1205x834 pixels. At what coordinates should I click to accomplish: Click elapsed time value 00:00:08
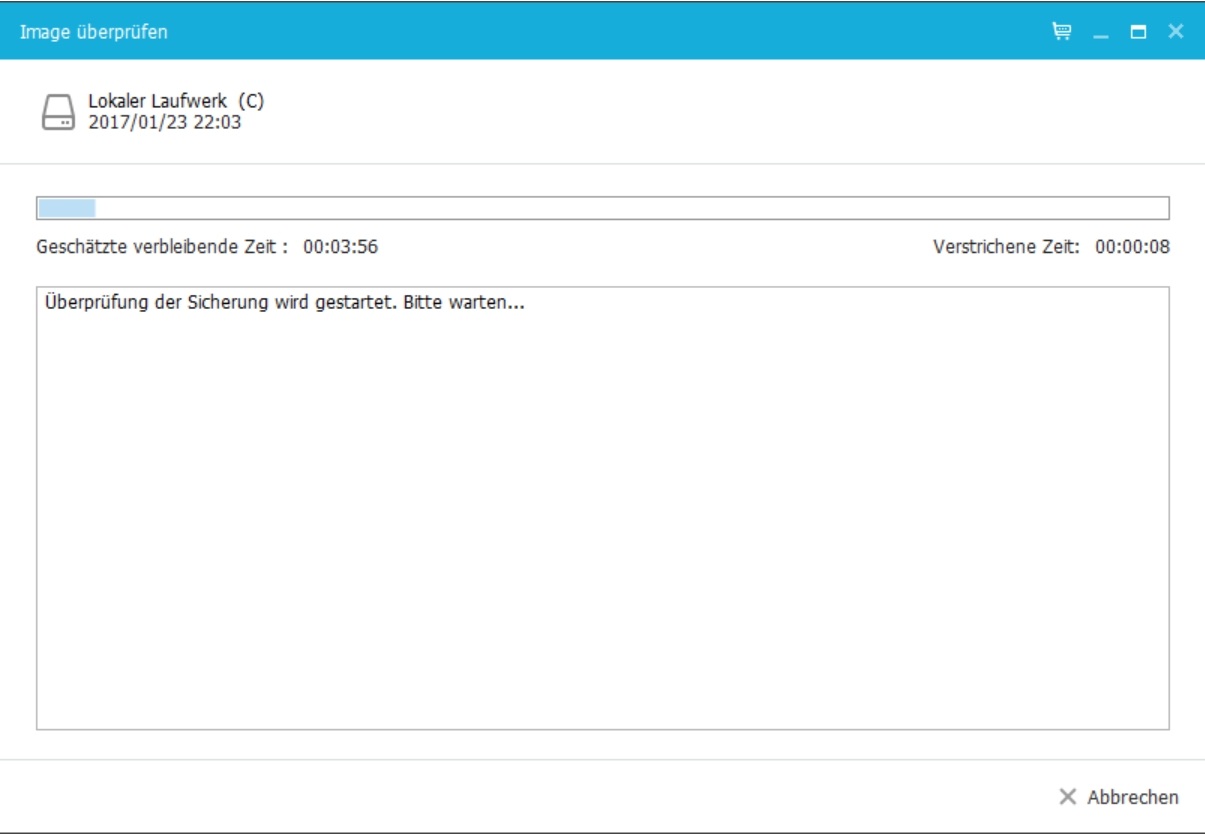1132,247
